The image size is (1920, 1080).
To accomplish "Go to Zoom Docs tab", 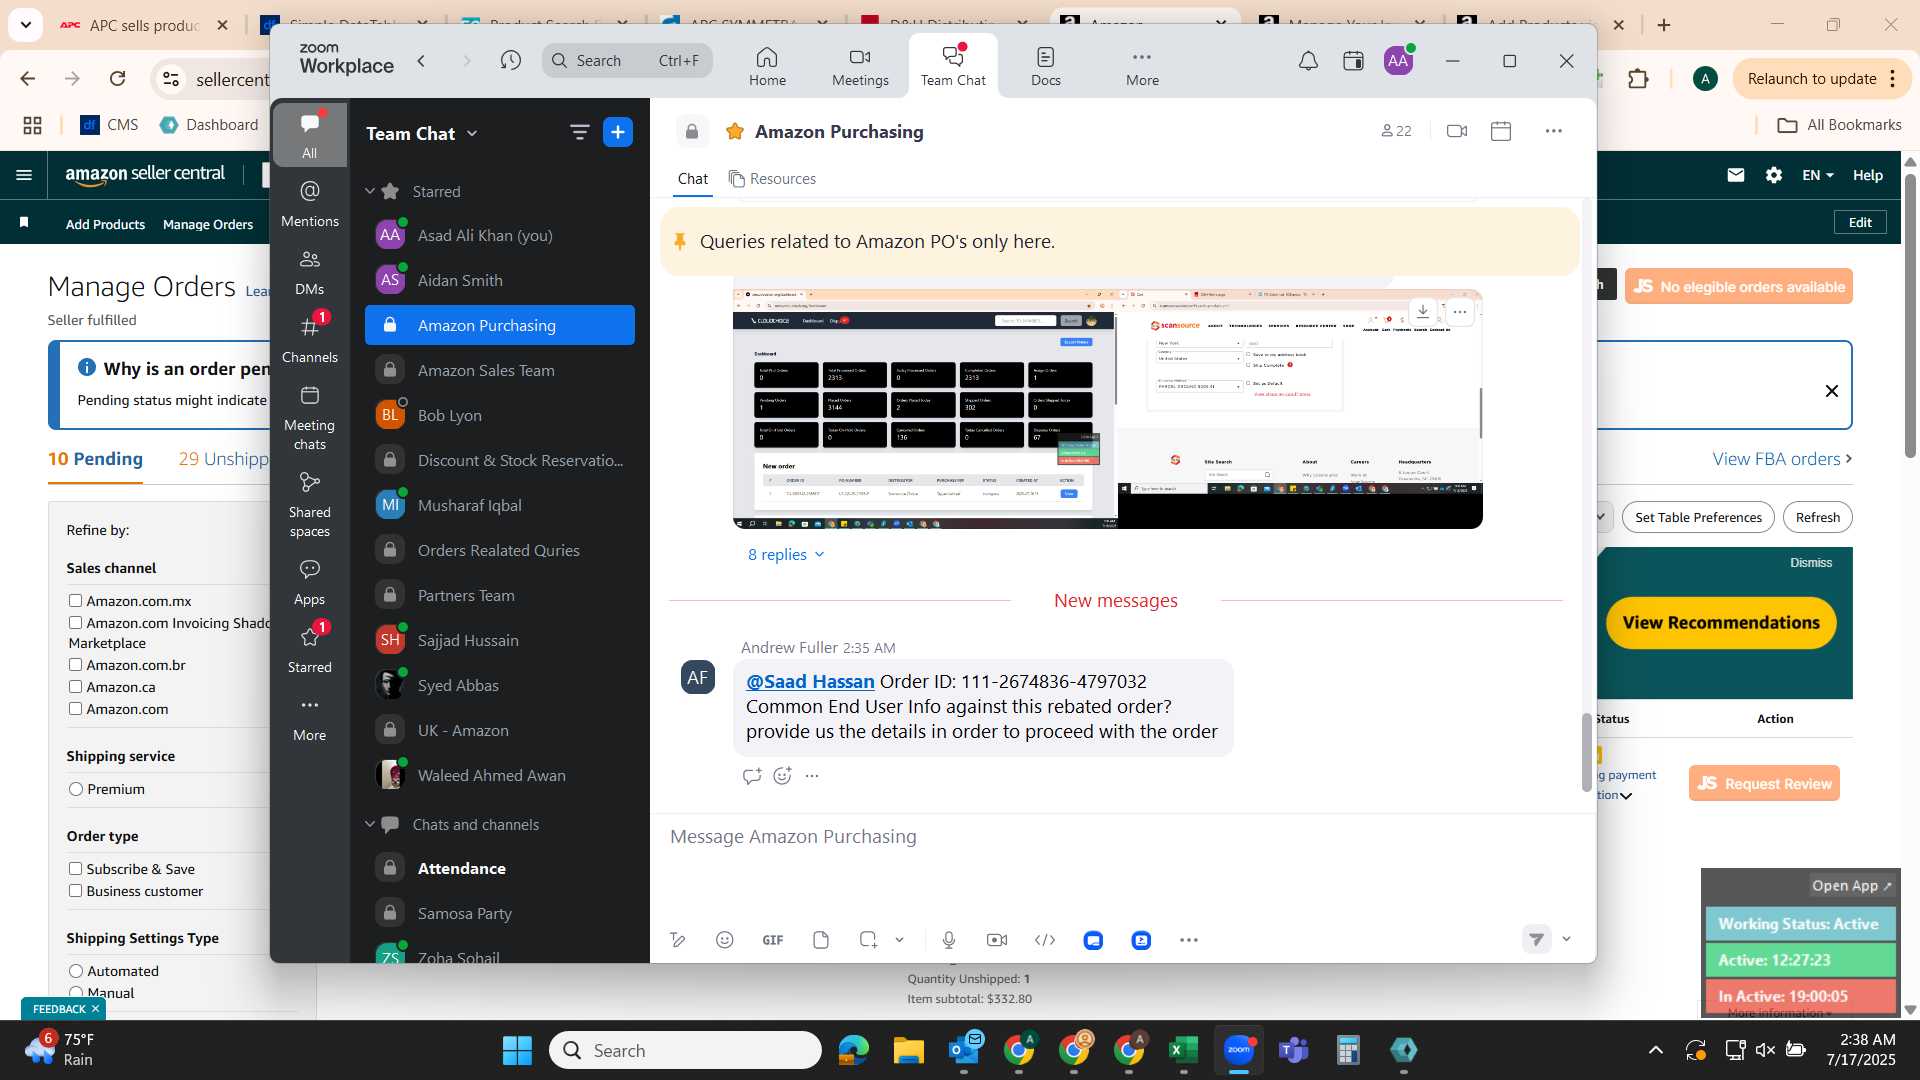I will click(x=1046, y=66).
